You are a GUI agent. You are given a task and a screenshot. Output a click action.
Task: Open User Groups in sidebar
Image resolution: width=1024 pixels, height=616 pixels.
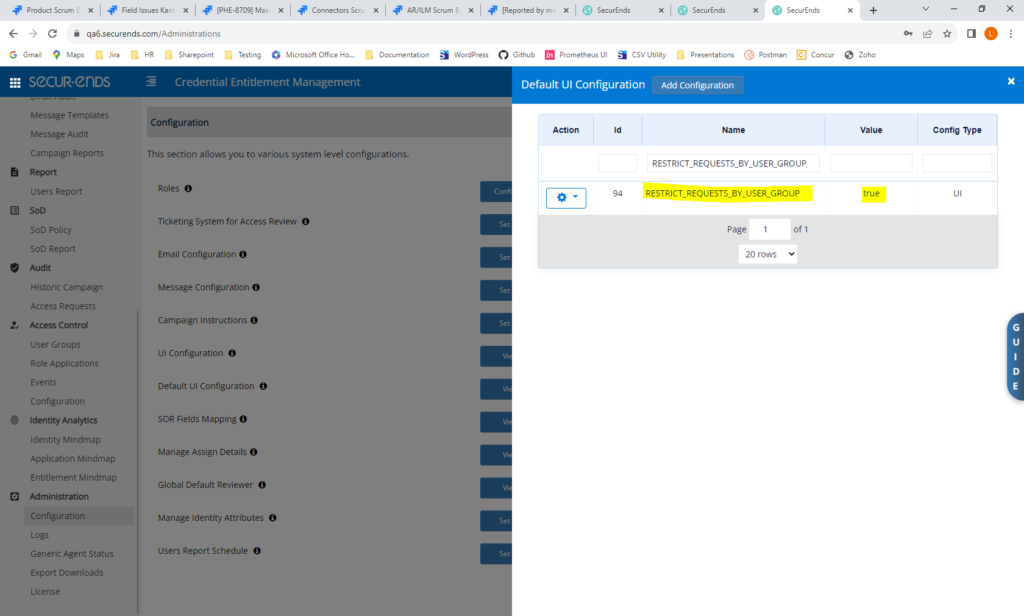coord(56,344)
